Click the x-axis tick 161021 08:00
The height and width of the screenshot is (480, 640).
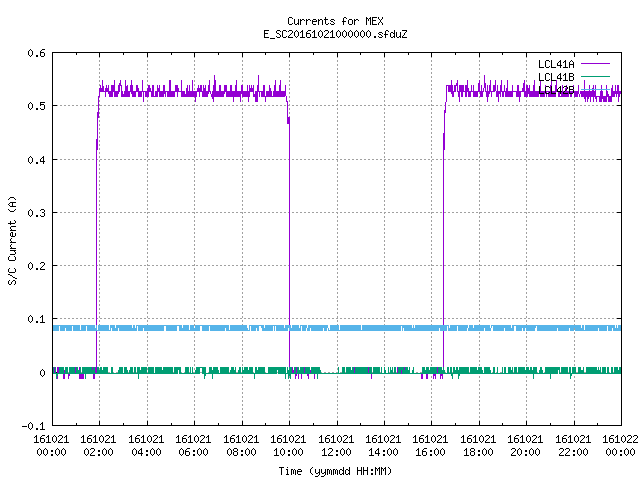[x=241, y=446]
